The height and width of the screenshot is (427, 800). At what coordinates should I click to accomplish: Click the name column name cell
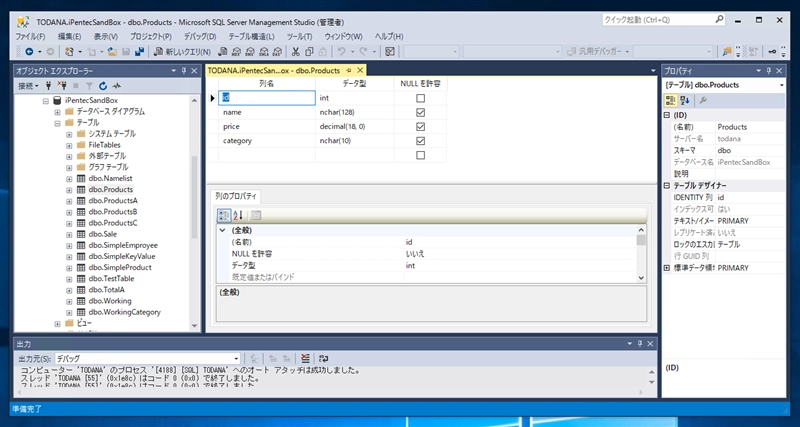point(267,112)
